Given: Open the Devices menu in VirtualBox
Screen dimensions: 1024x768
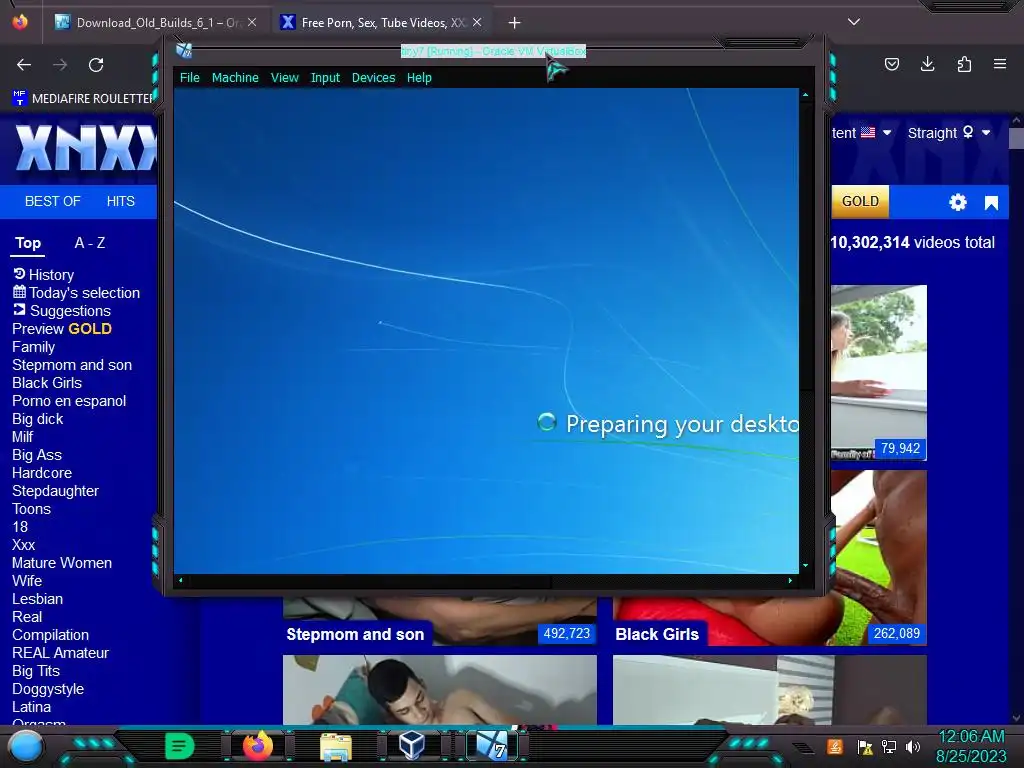Looking at the screenshot, I should pos(374,78).
